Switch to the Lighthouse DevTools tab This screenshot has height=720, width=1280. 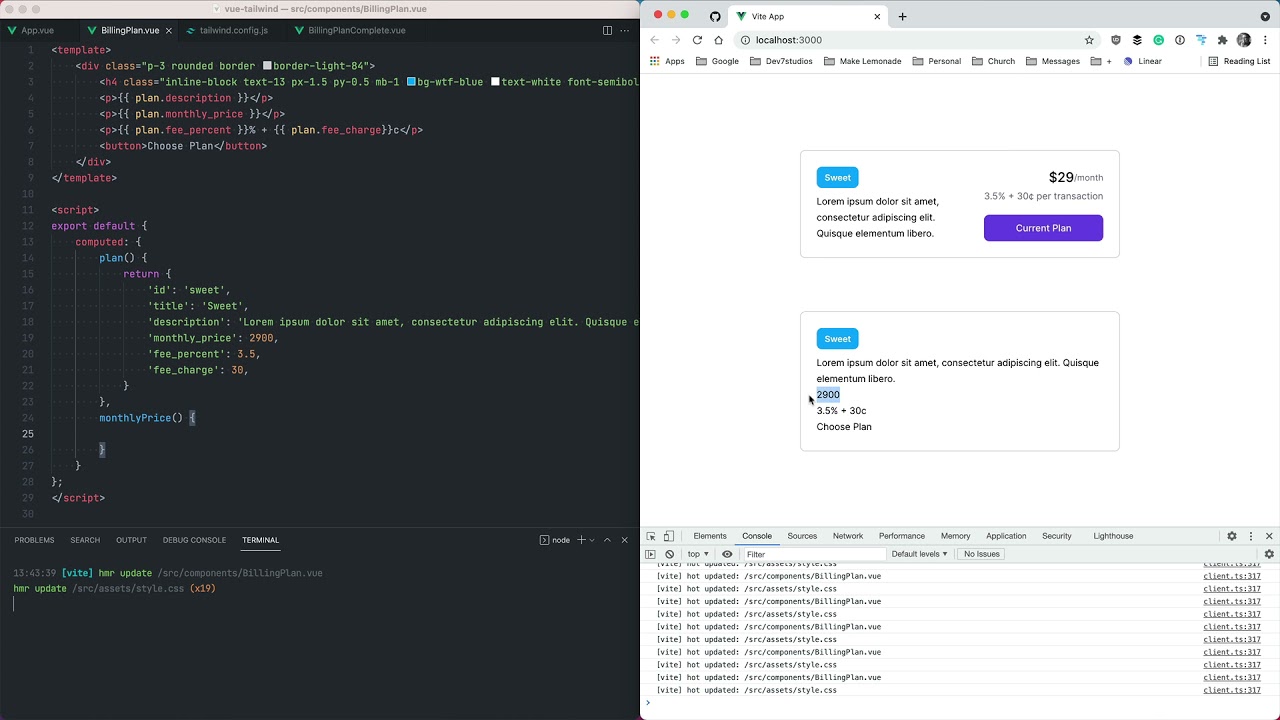(x=1113, y=536)
